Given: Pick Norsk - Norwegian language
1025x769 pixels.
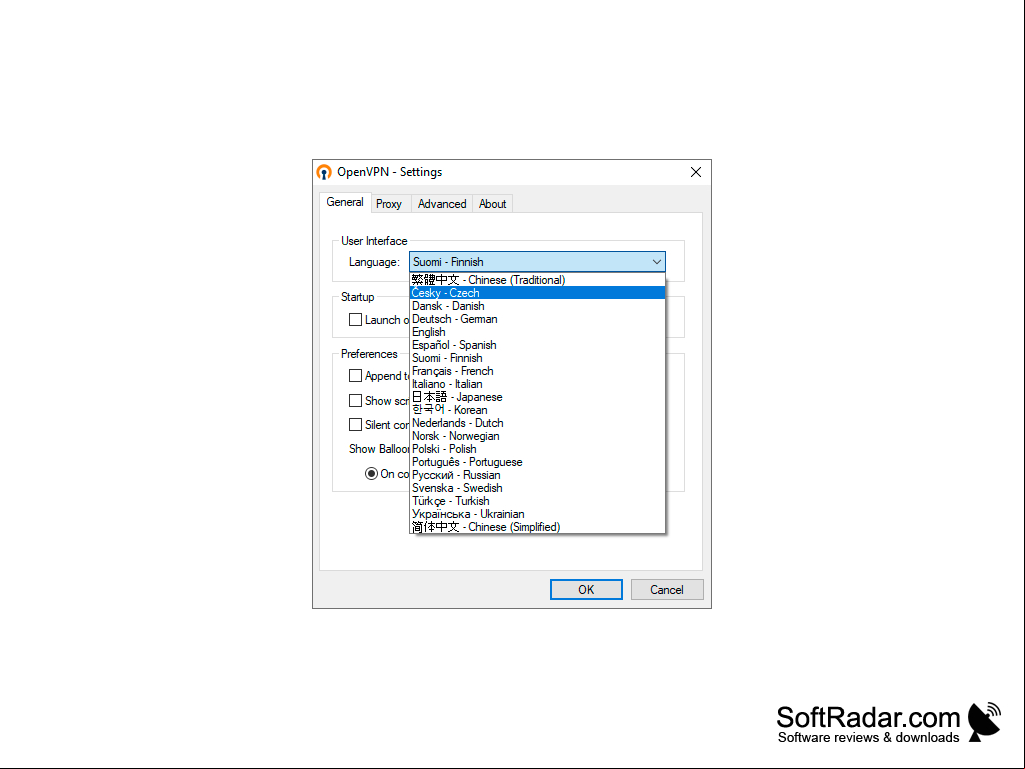Looking at the screenshot, I should tap(537, 436).
